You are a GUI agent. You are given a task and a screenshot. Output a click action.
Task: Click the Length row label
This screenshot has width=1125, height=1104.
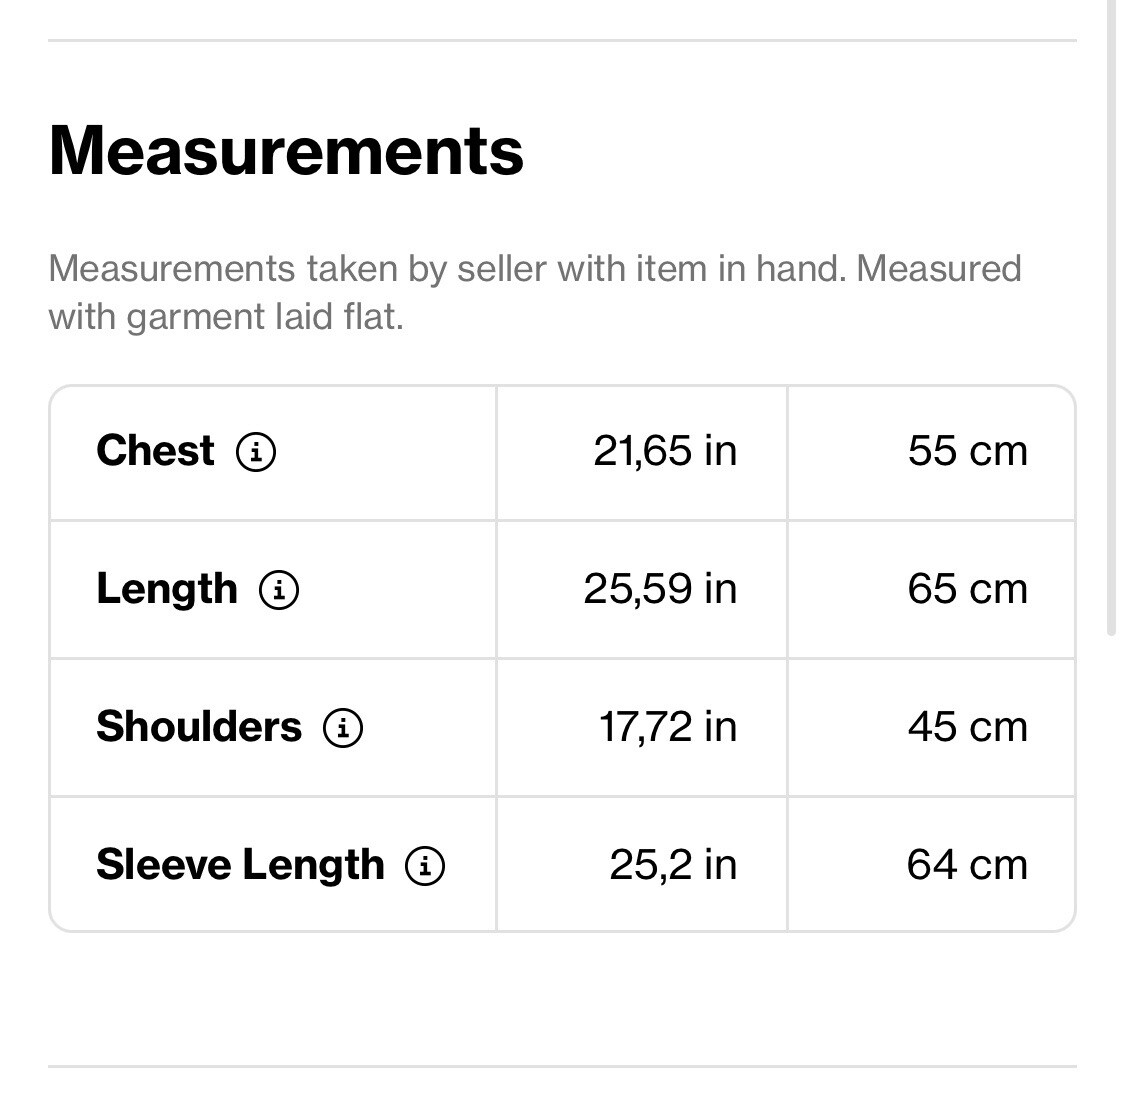(x=166, y=590)
